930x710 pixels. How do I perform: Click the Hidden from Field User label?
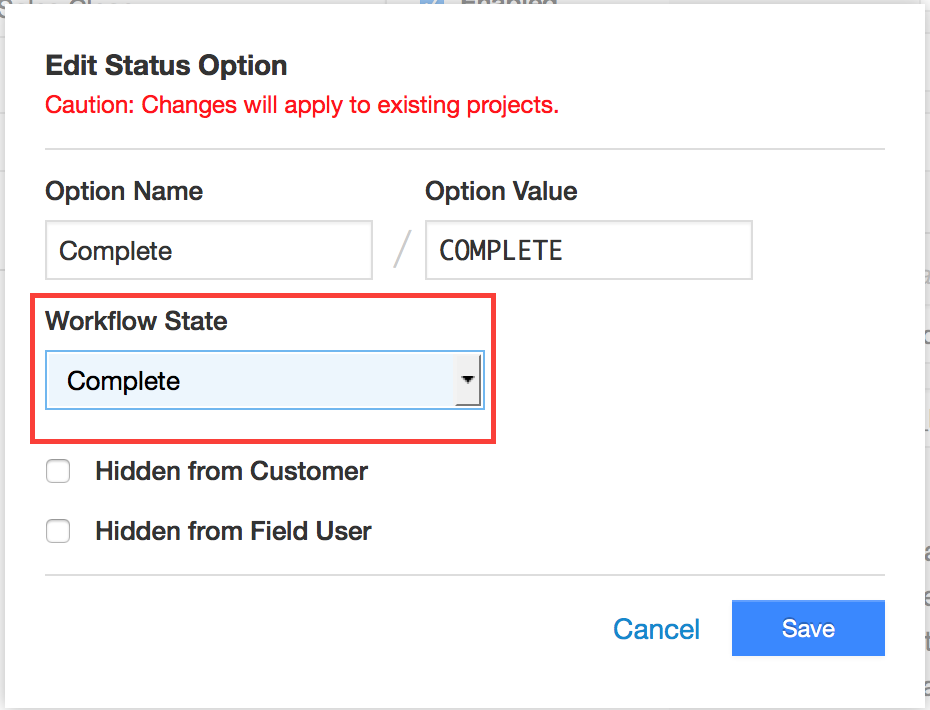click(233, 531)
